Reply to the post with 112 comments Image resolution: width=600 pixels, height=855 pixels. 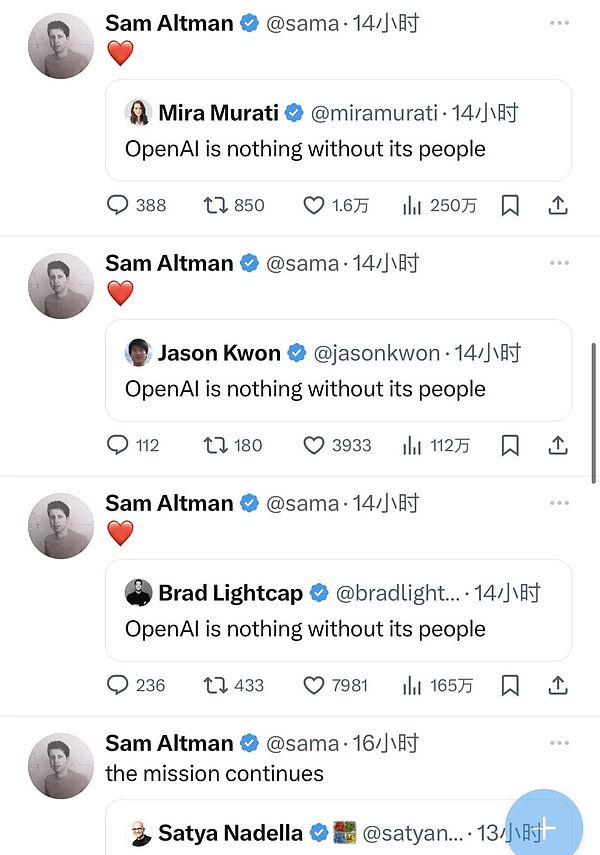click(118, 445)
